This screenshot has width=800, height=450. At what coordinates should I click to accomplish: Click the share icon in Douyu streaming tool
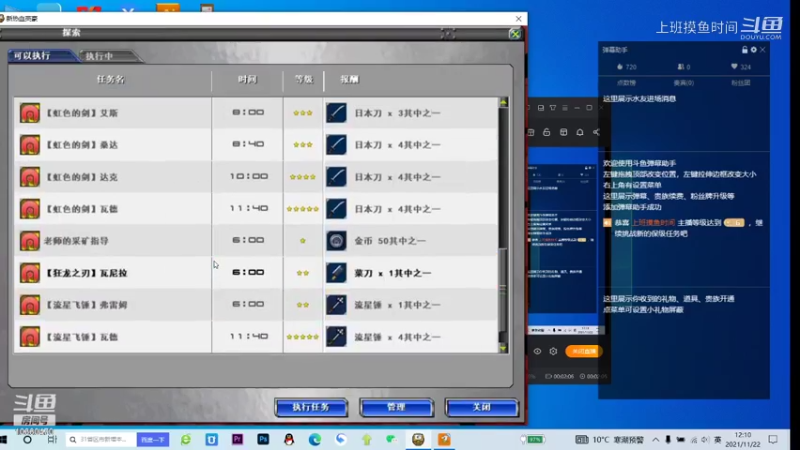click(x=596, y=132)
